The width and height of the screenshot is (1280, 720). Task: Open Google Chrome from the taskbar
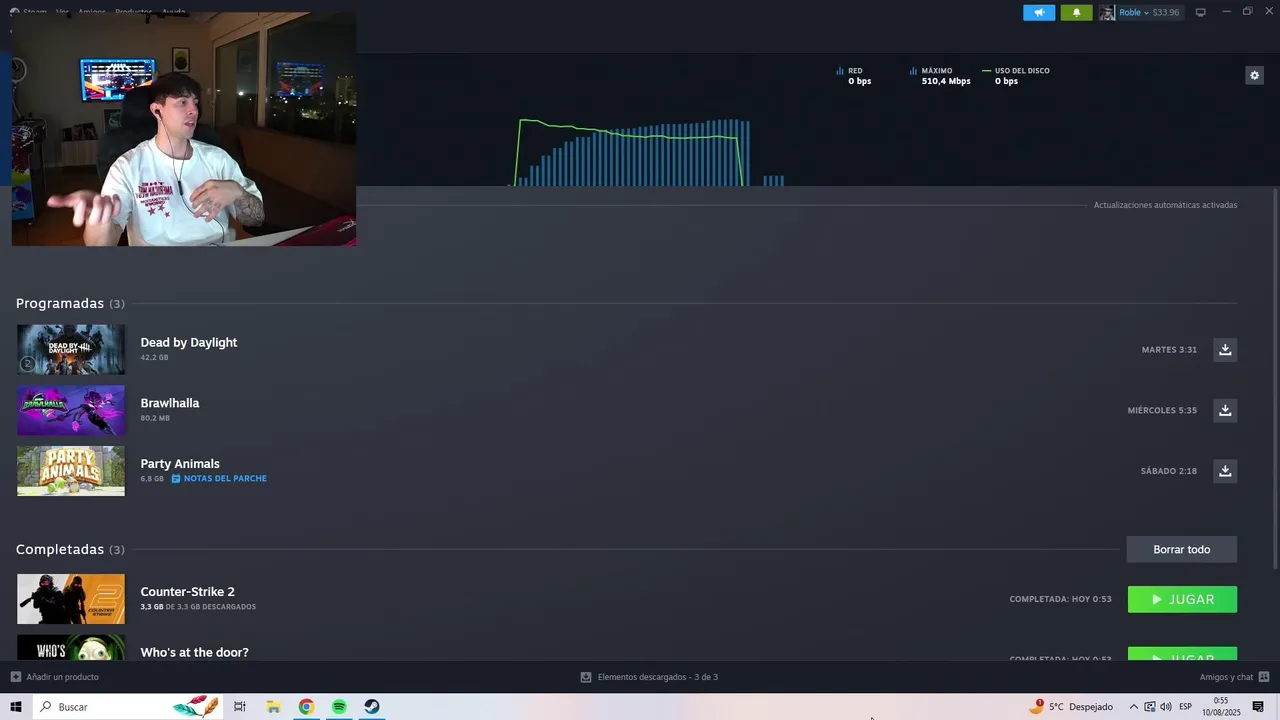[x=306, y=707]
